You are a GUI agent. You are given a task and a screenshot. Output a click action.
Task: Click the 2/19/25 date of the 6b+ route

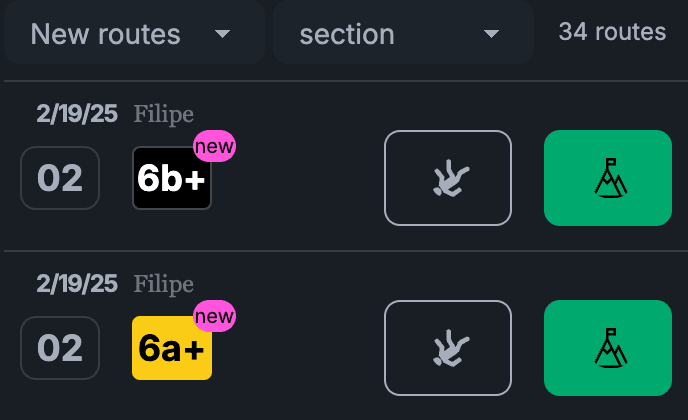point(77,114)
